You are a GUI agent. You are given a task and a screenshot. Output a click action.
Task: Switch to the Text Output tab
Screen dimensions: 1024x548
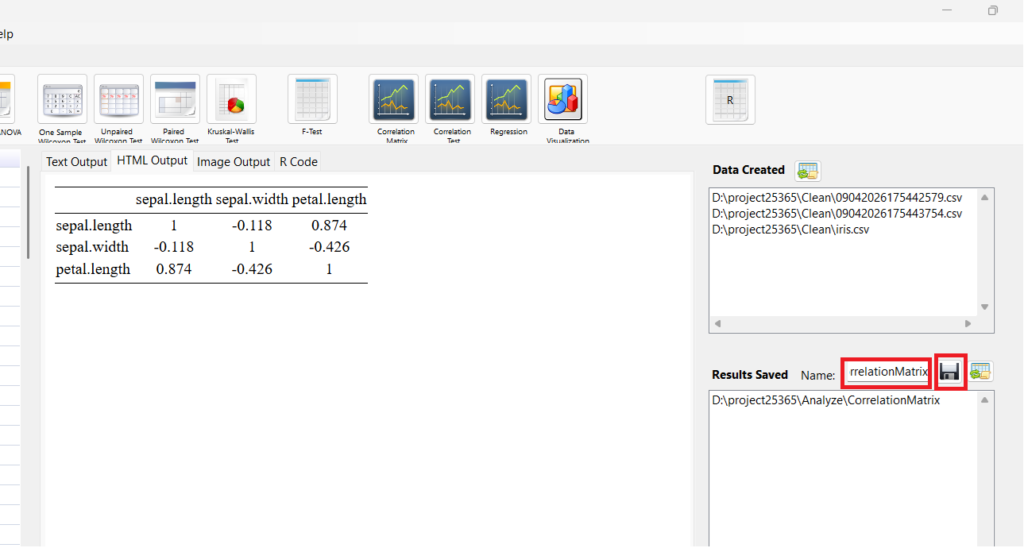coord(77,162)
